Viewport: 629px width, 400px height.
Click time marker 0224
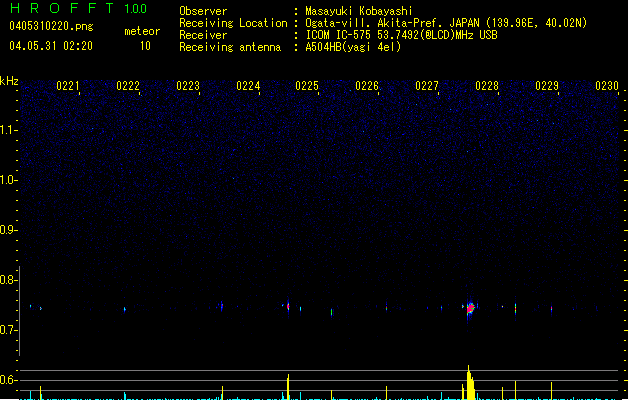pos(248,86)
